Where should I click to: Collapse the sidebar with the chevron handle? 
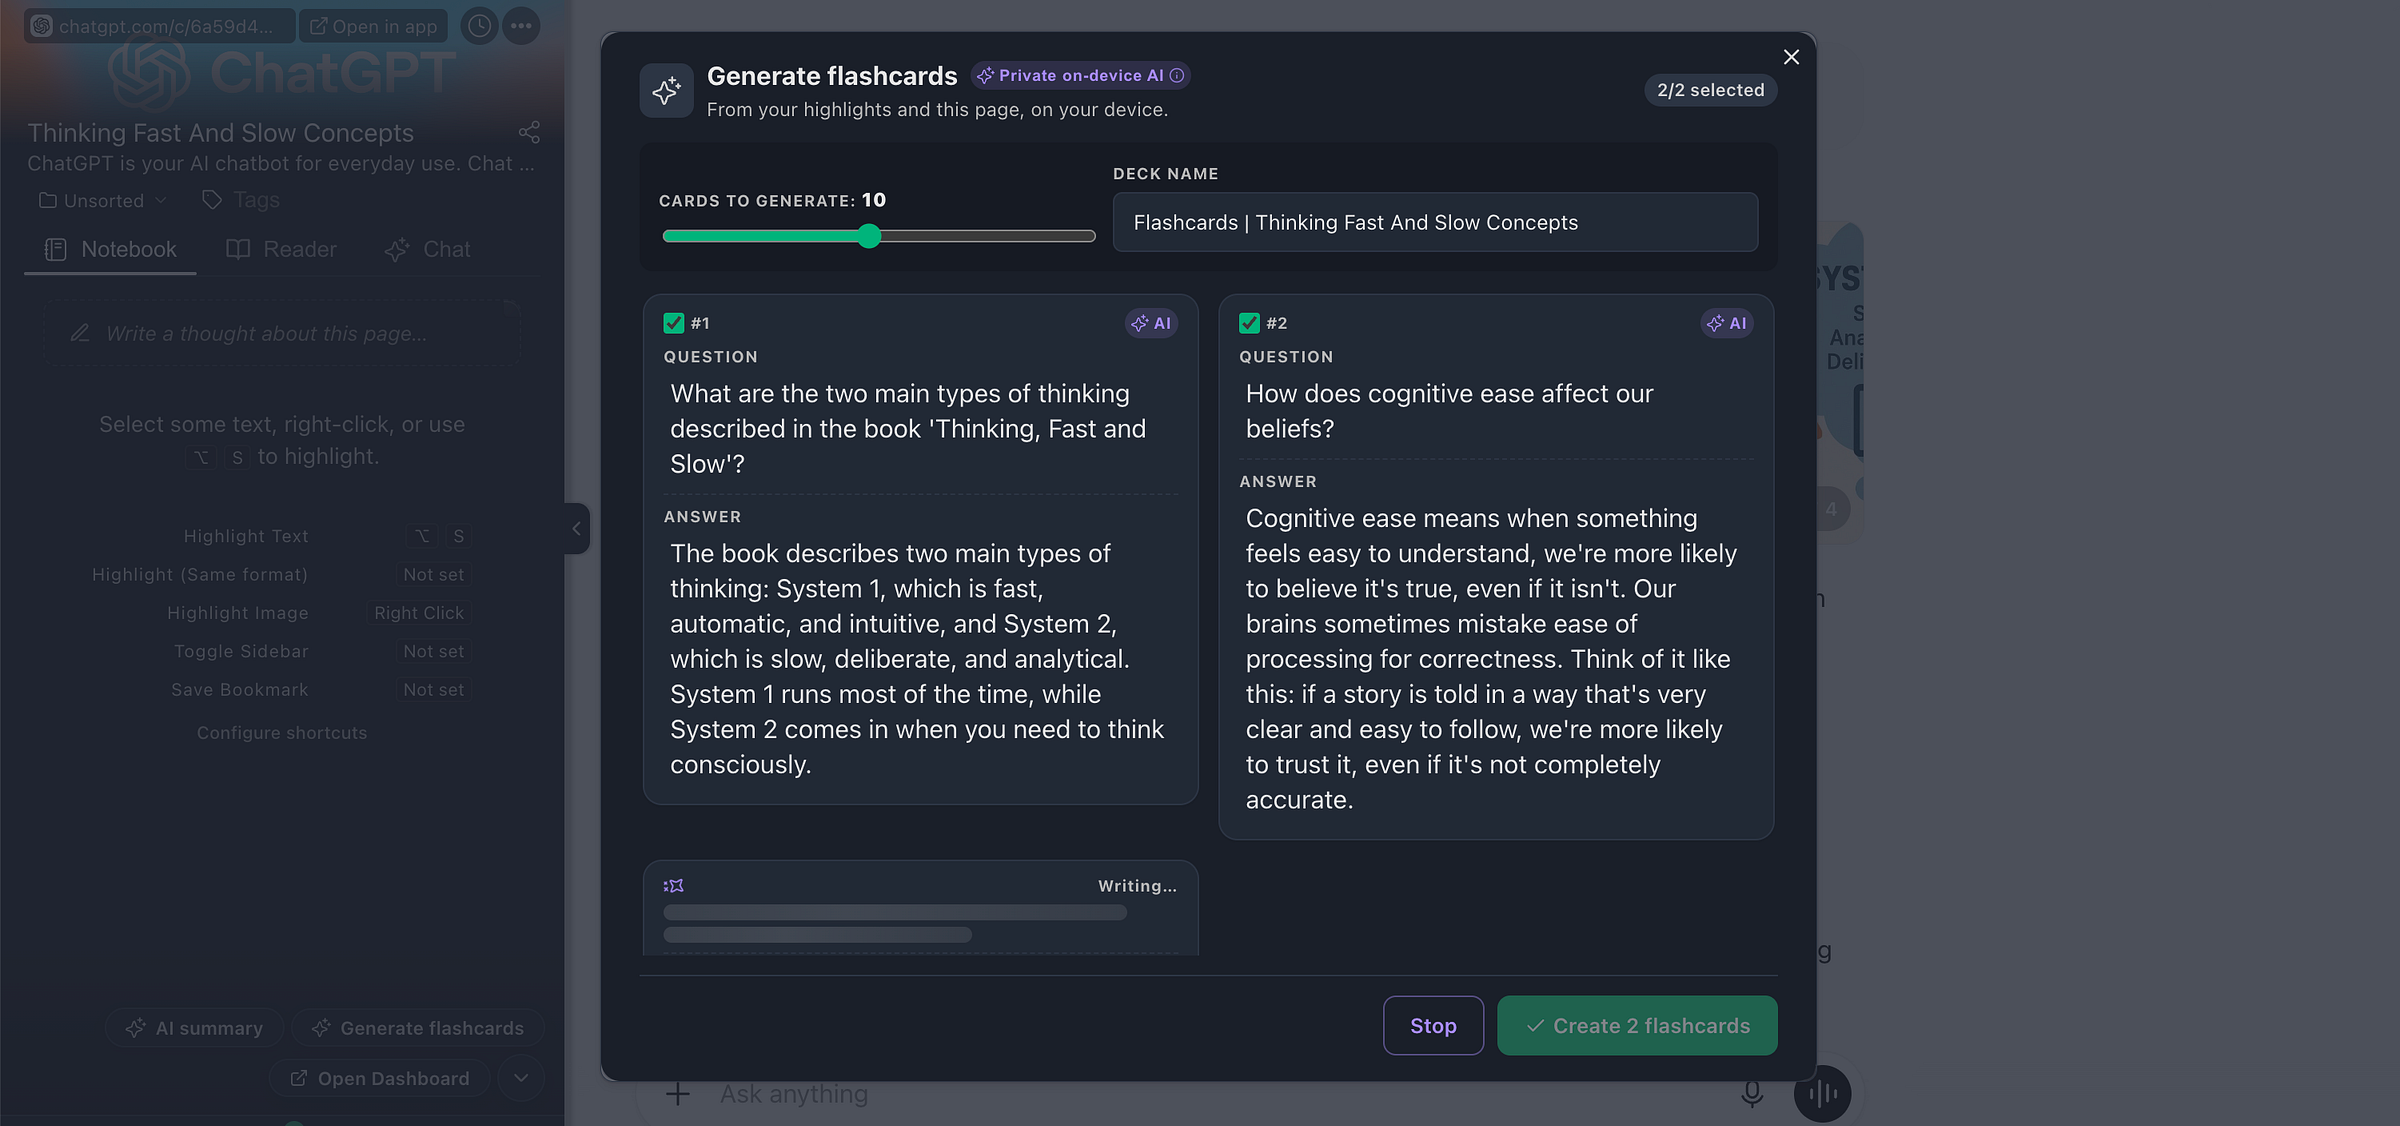click(x=576, y=528)
